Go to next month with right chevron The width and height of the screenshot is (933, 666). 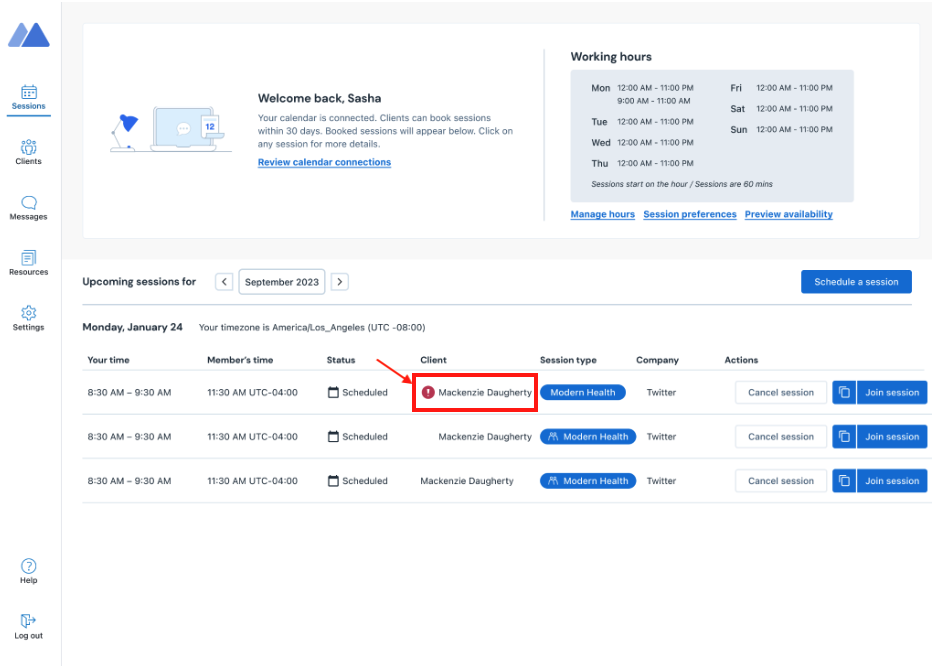[x=340, y=282]
